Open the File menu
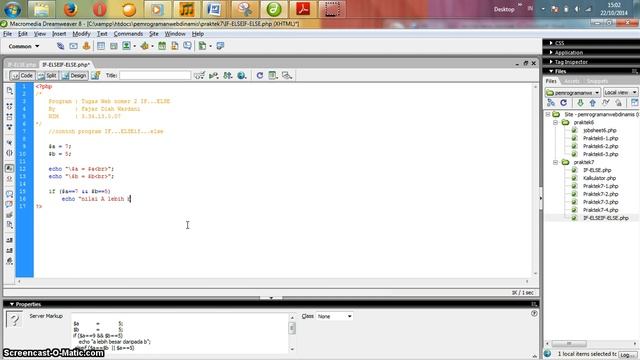 pyautogui.click(x=7, y=34)
